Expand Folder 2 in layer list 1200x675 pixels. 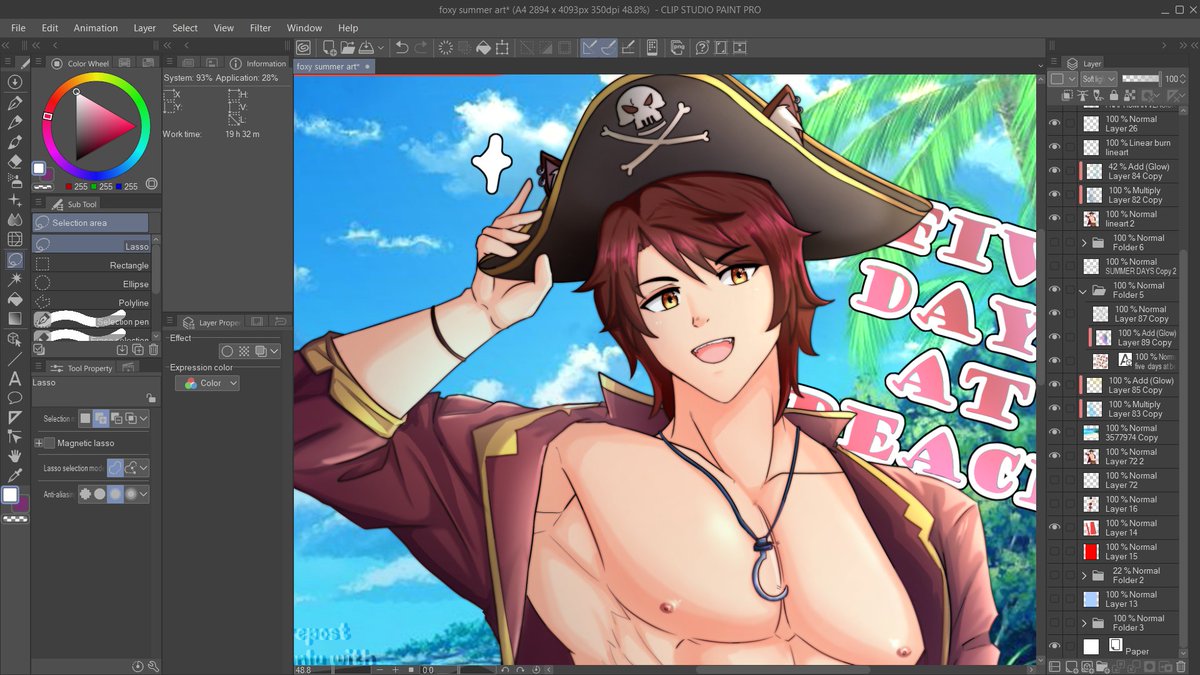tap(1084, 575)
